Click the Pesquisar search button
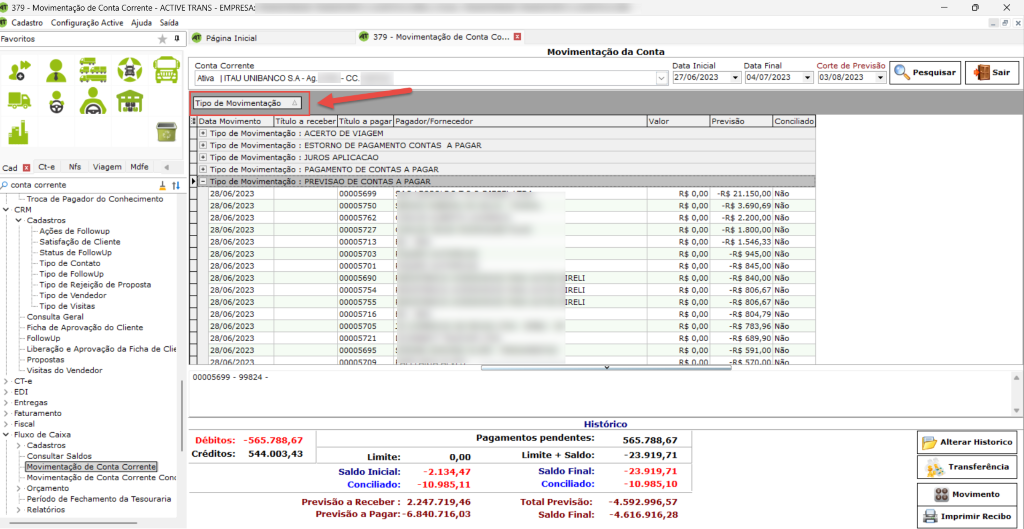Screen dimensions: 1024x529 [924, 72]
